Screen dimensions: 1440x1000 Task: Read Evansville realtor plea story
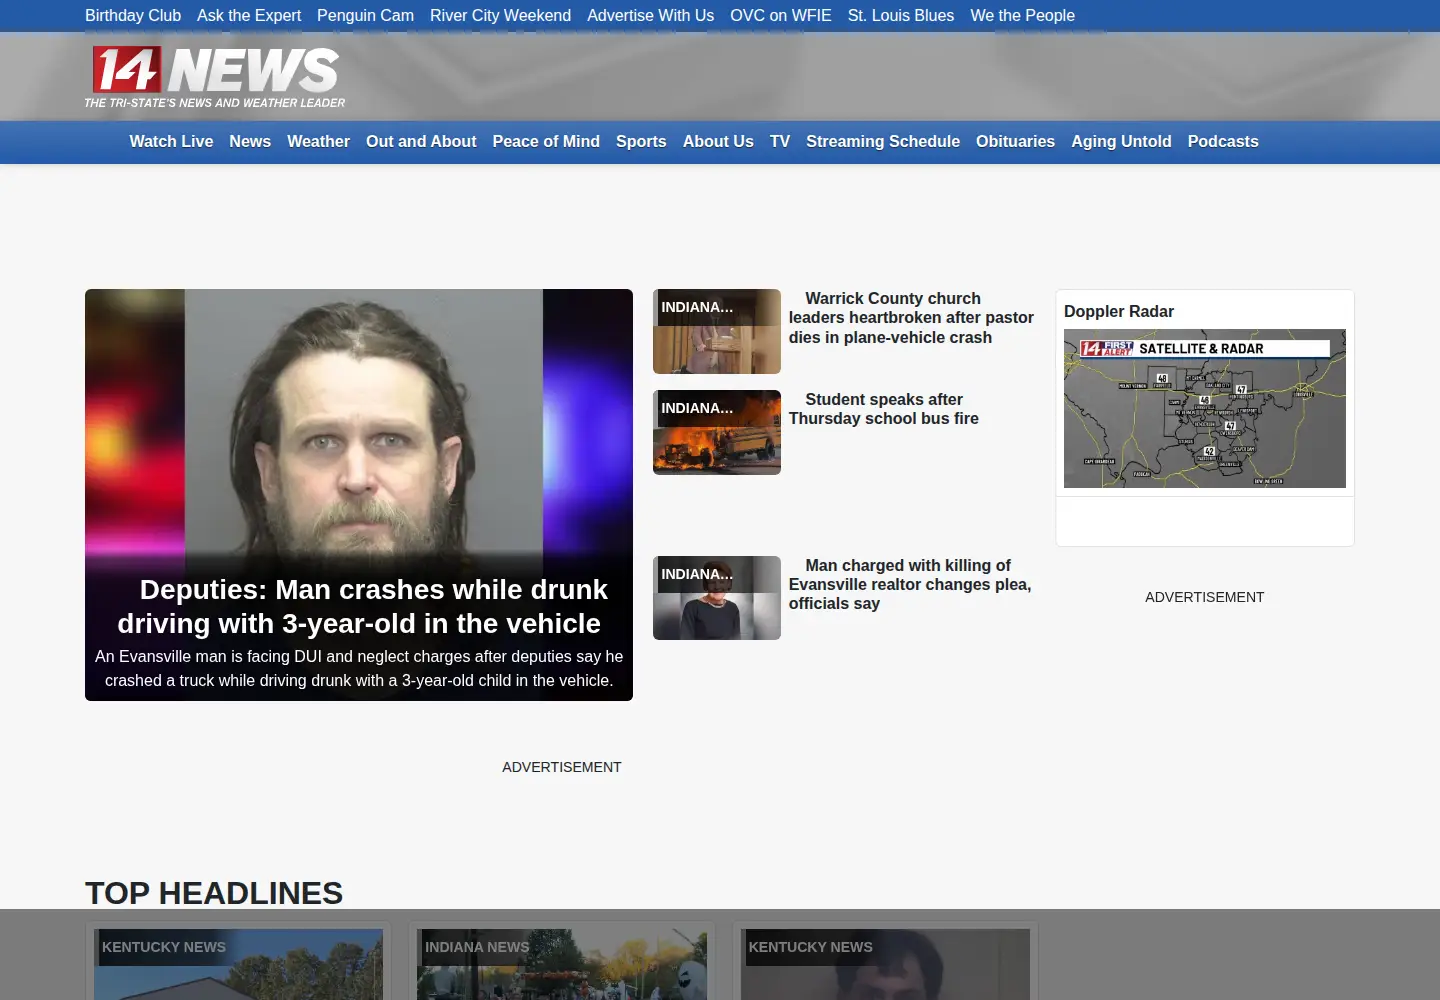[910, 584]
